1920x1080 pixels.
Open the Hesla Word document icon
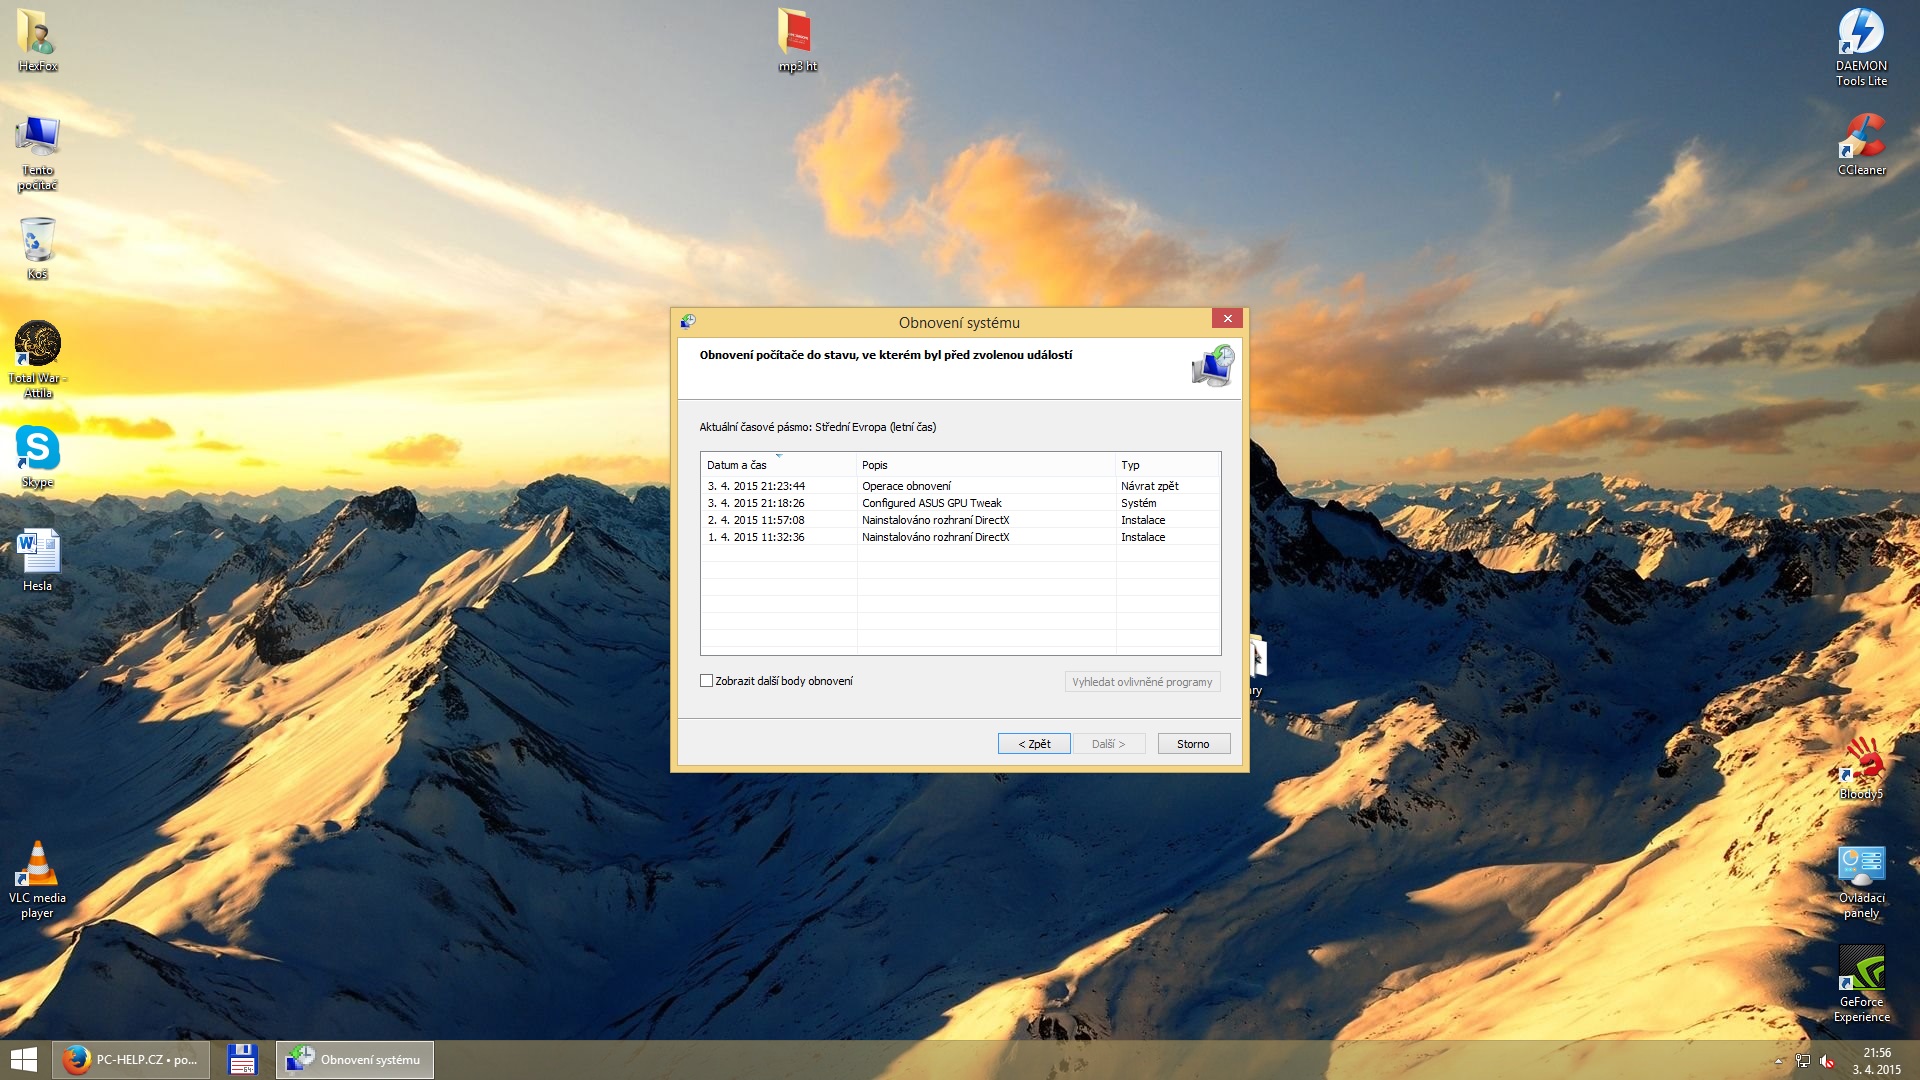pyautogui.click(x=37, y=553)
